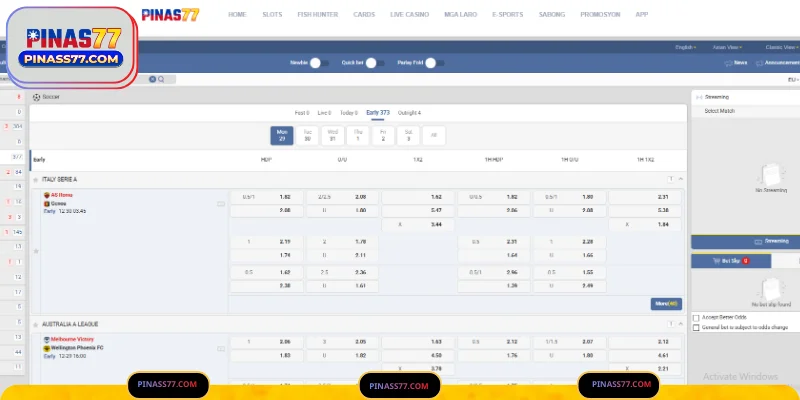Toggle the Quick bet switch
This screenshot has height=400, width=800.
tap(376, 63)
